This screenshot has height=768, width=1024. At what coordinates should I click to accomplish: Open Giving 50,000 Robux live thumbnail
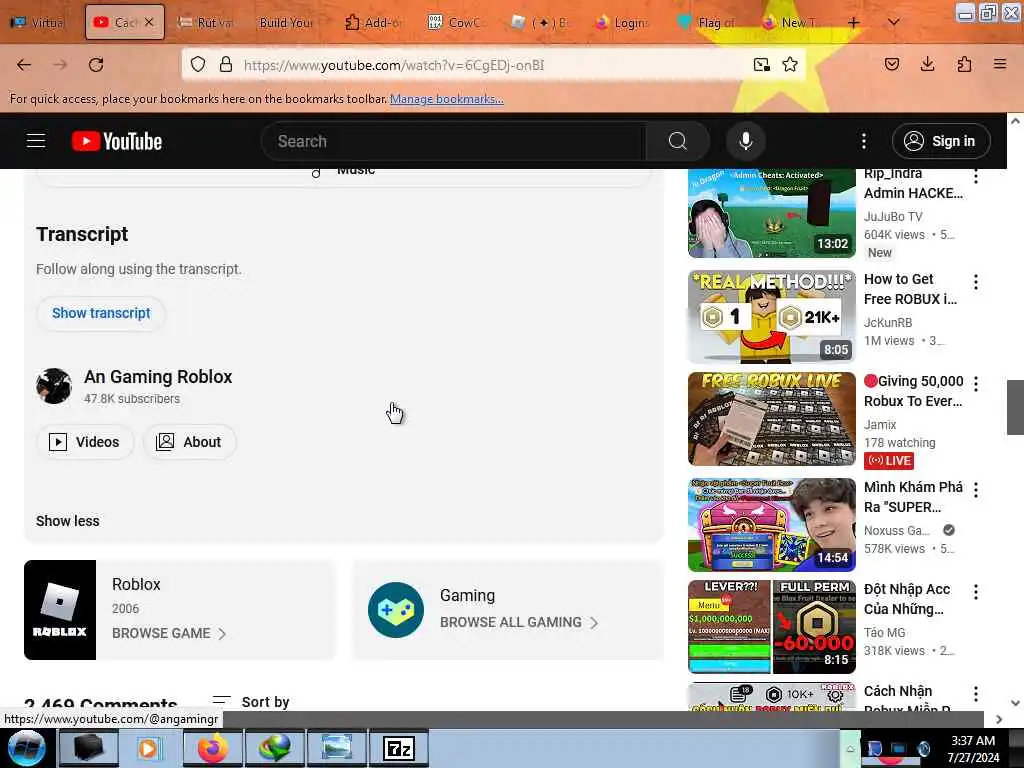771,419
